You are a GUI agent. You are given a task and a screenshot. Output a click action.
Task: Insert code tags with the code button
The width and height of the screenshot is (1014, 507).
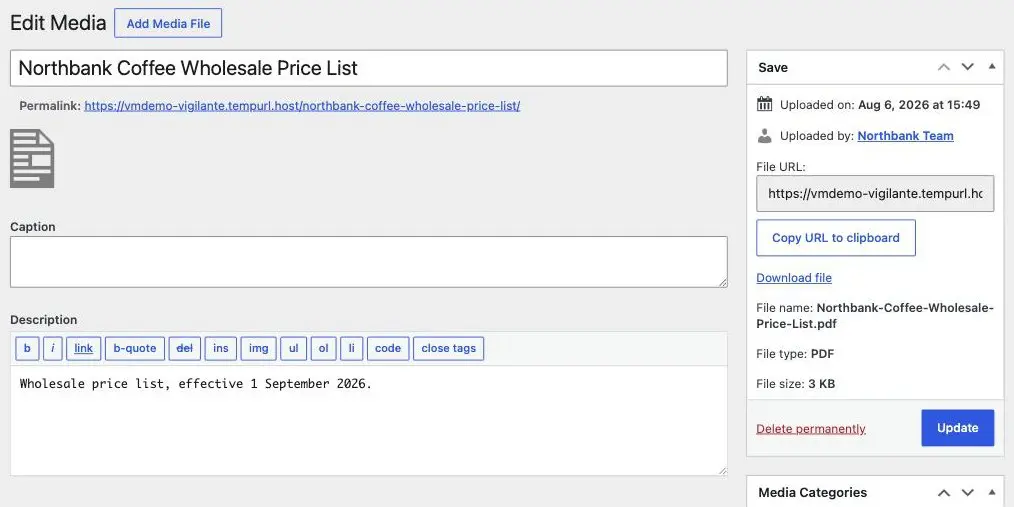tap(388, 349)
